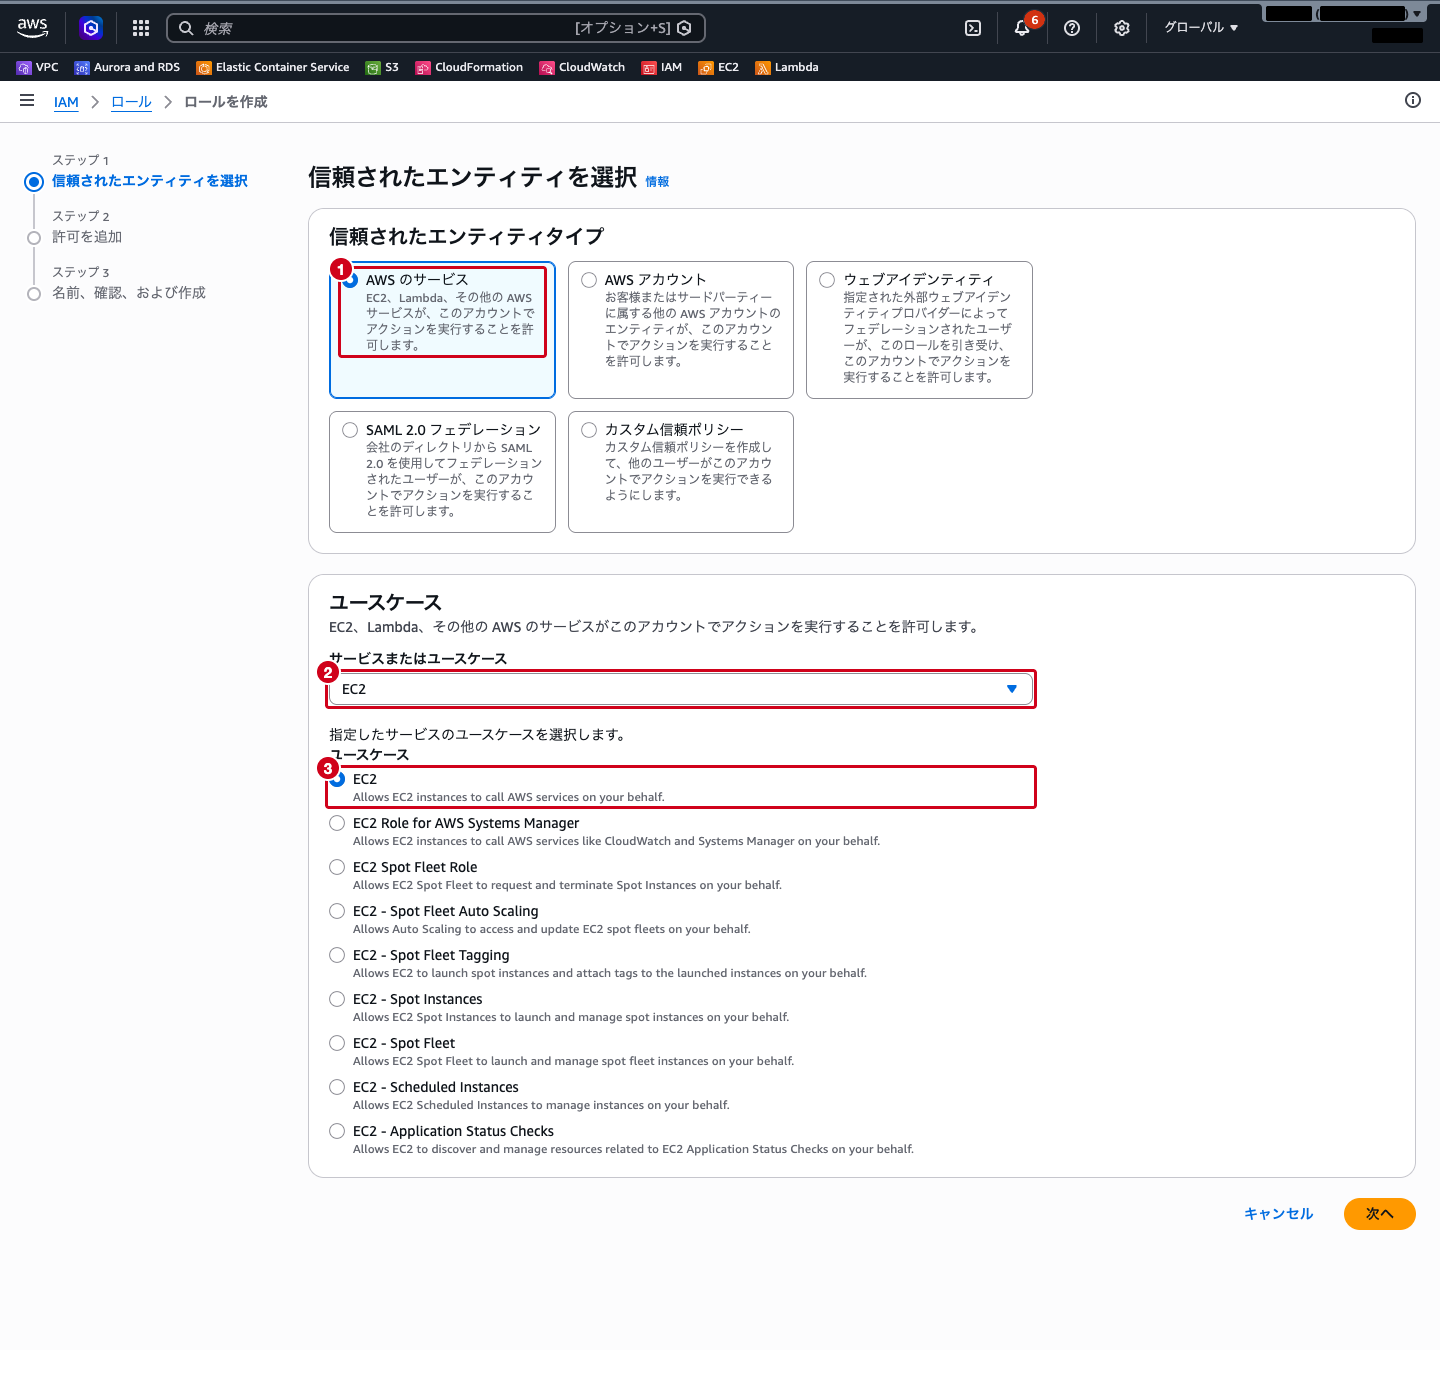The width and height of the screenshot is (1440, 1389).
Task: Open CloudWatch shortcut
Action: [582, 67]
